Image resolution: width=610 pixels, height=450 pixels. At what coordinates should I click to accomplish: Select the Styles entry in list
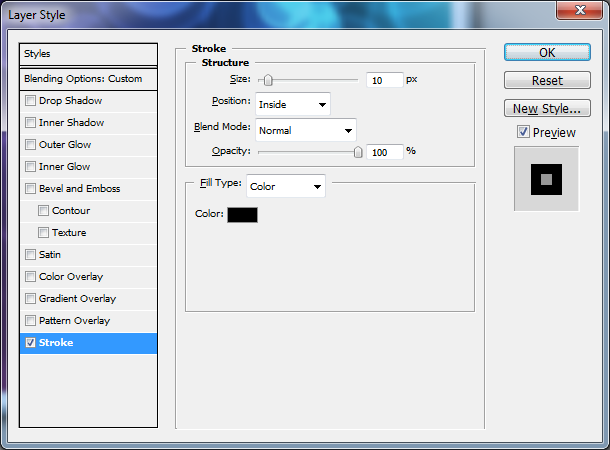coord(88,54)
